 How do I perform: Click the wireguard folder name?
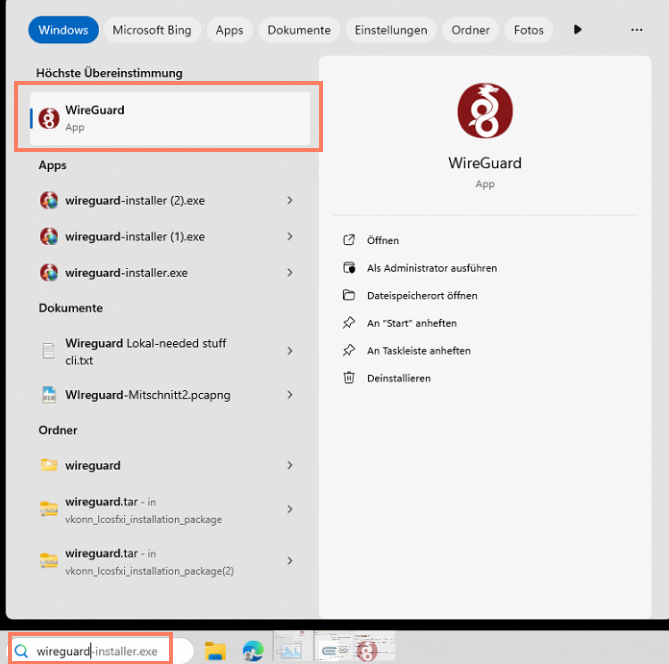click(x=93, y=465)
